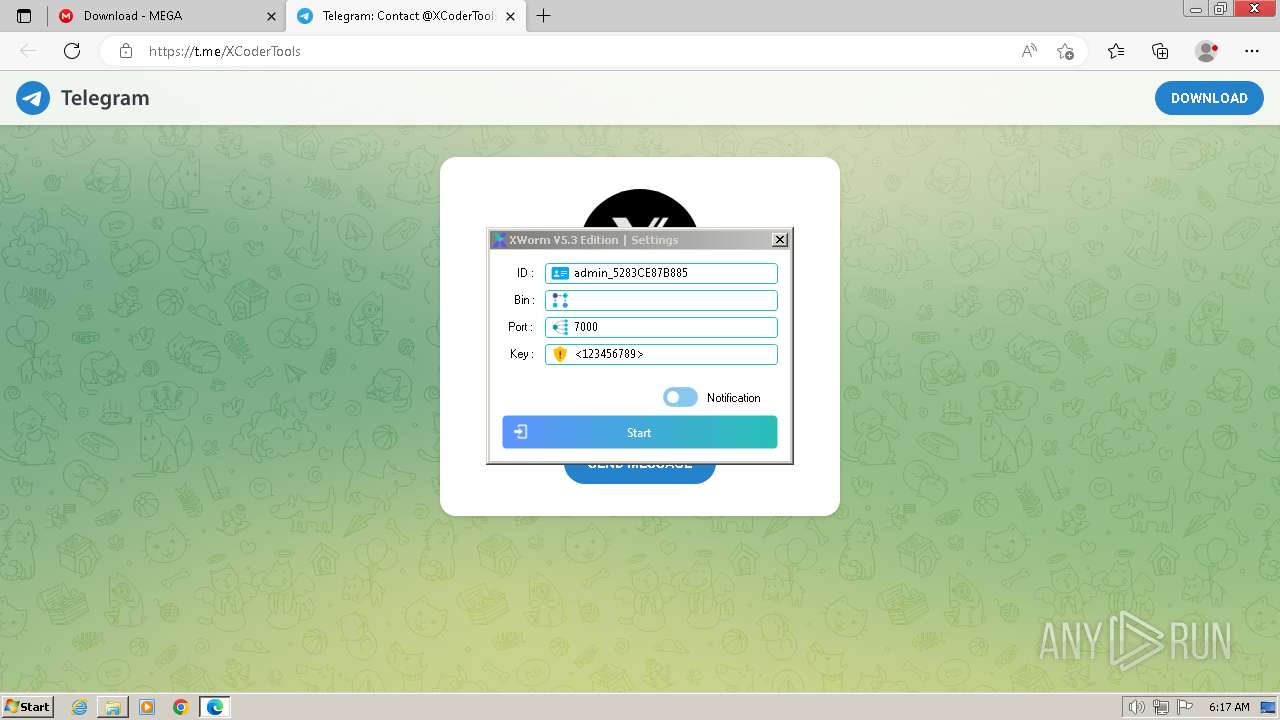Image resolution: width=1280 pixels, height=720 pixels.
Task: Open the network status tray icon
Action: (x=1161, y=707)
